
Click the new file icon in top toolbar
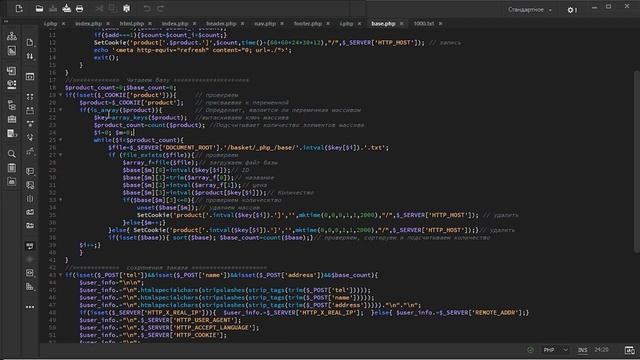[19, 9]
